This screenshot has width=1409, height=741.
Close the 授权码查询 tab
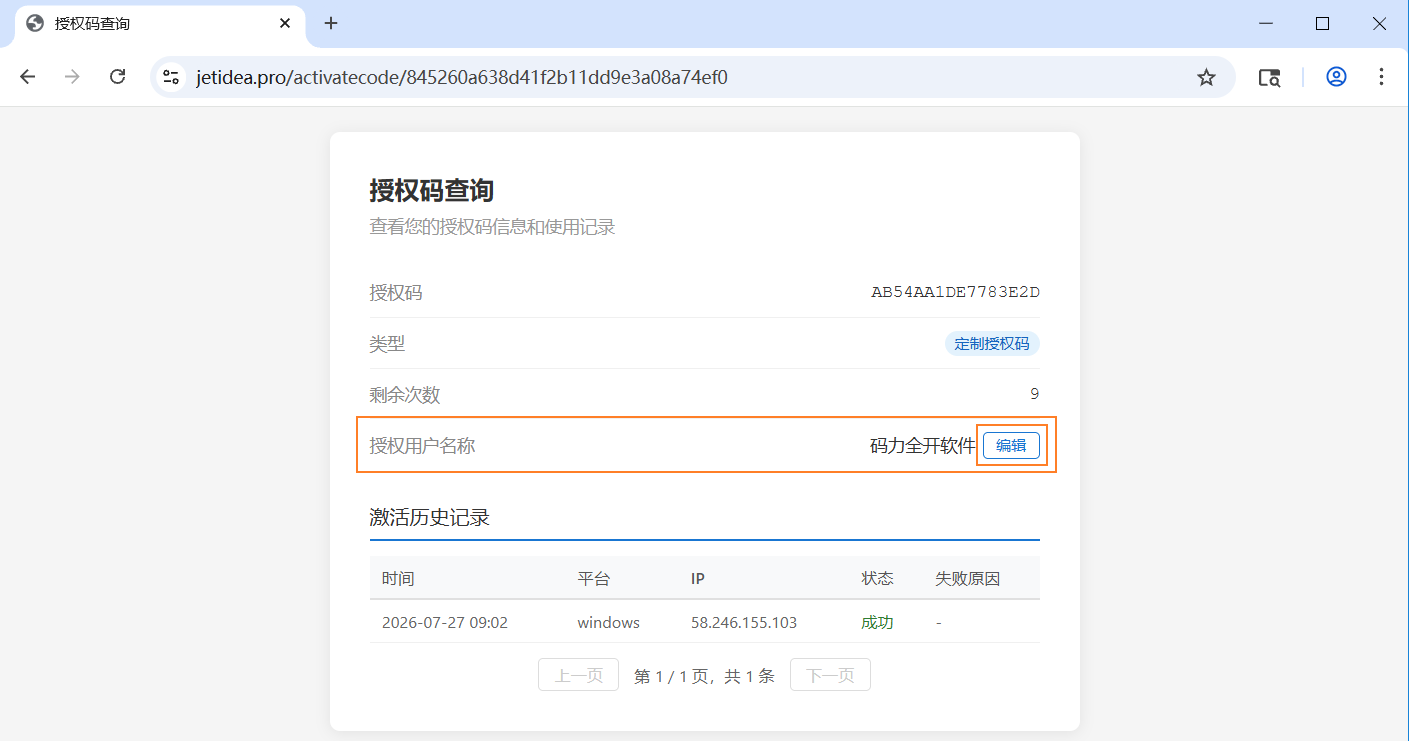285,23
